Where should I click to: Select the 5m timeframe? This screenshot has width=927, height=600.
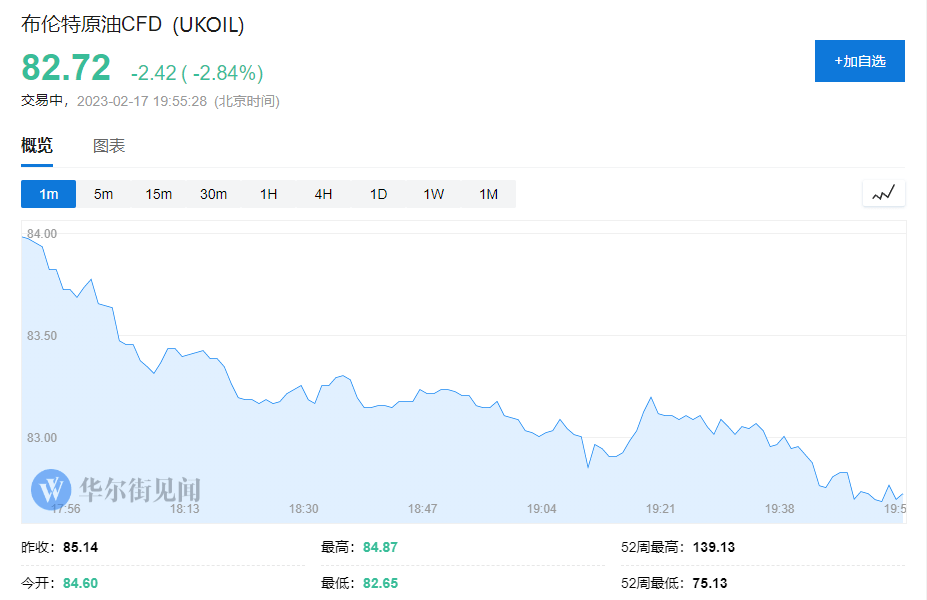[102, 194]
